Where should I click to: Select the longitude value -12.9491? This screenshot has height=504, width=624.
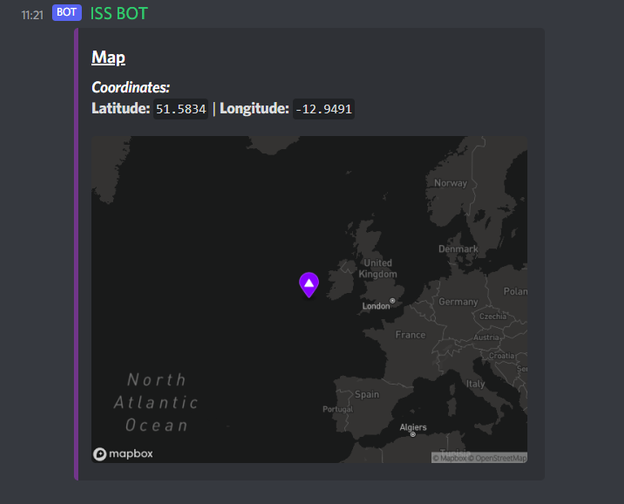click(324, 109)
